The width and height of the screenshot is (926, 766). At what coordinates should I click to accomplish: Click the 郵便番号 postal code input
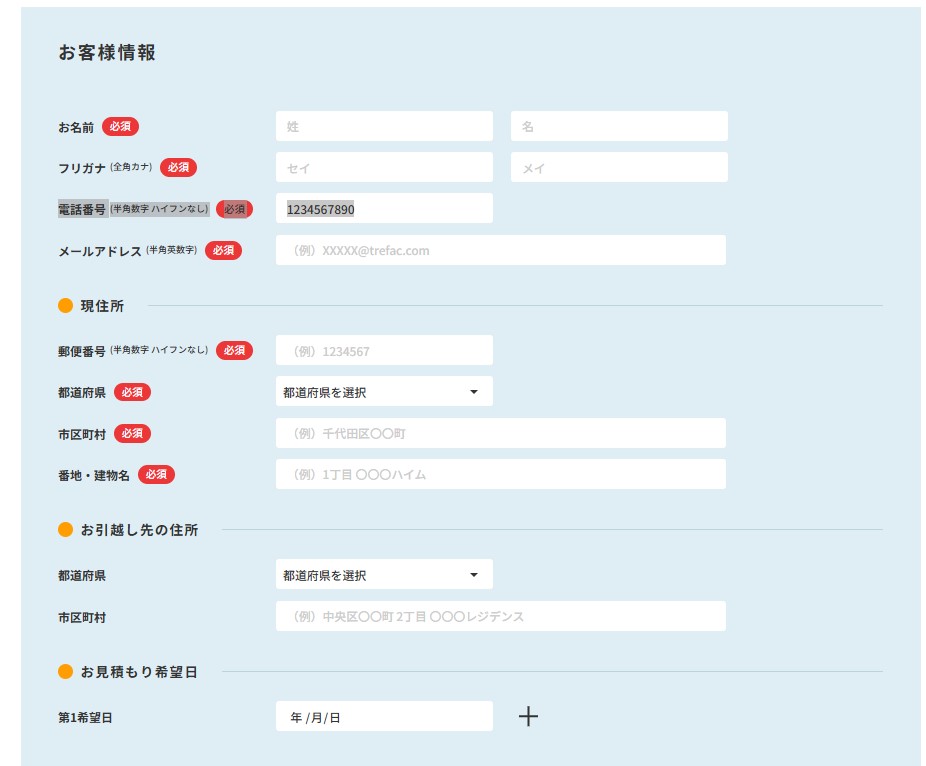click(384, 351)
